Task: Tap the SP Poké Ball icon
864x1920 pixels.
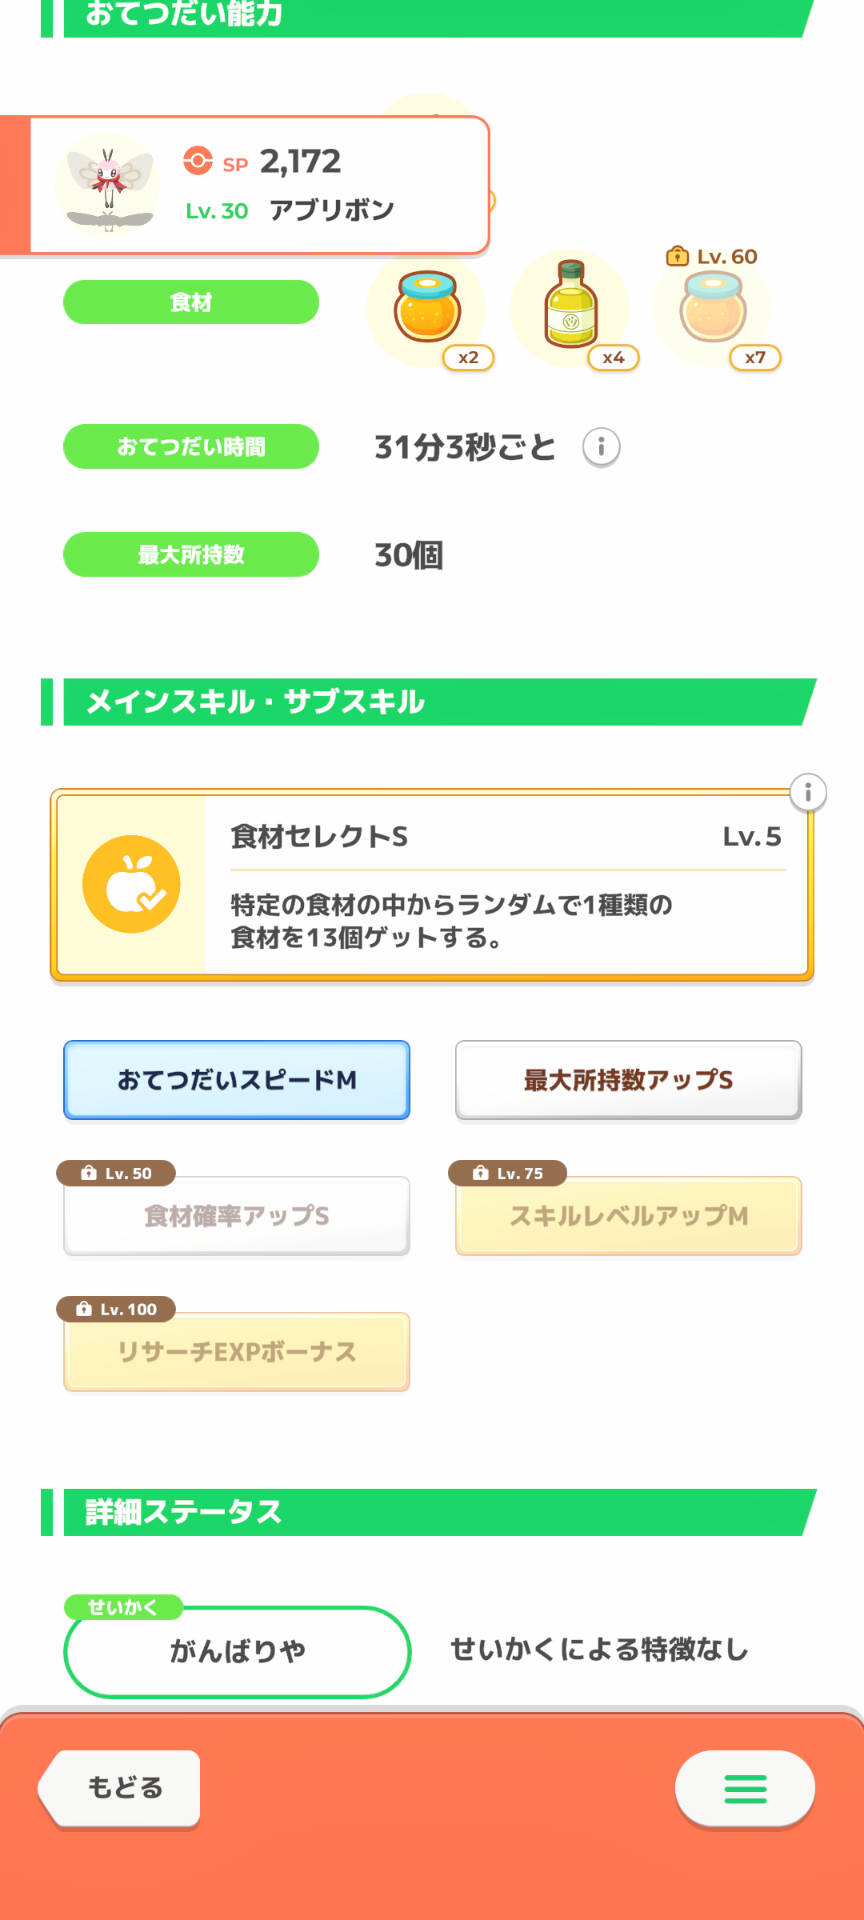Action: [x=198, y=161]
